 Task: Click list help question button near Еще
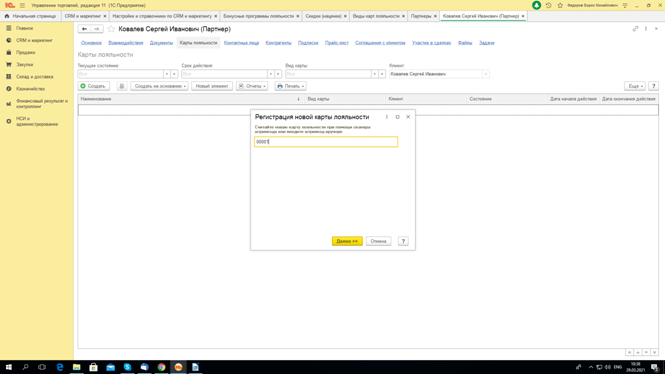pos(654,86)
